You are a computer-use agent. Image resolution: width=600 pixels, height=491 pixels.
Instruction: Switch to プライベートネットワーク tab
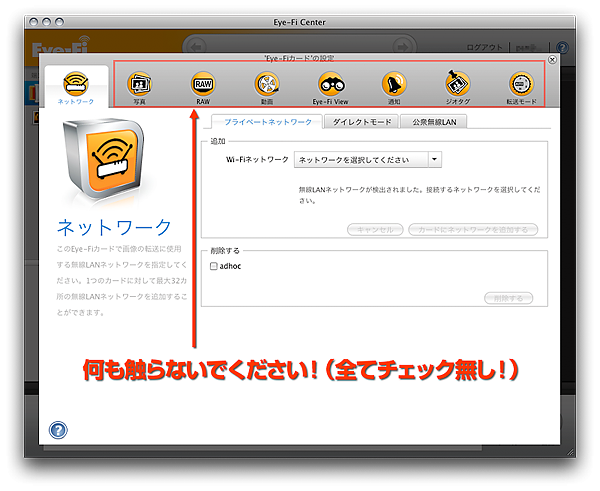[267, 122]
